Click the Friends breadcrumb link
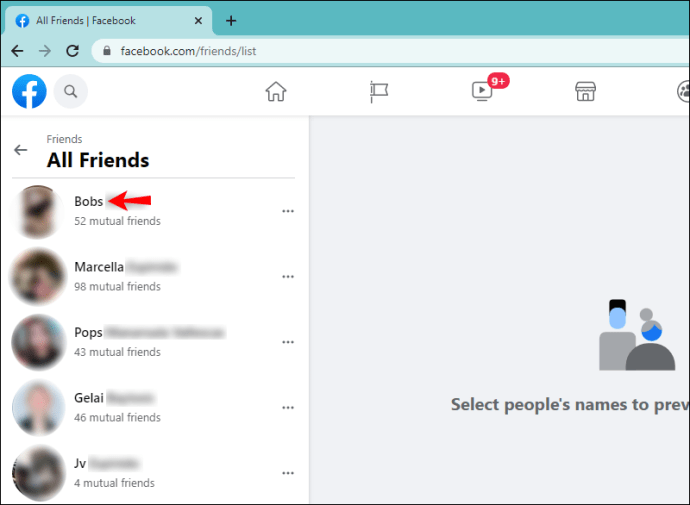Screen dimensions: 690x505 coord(64,139)
